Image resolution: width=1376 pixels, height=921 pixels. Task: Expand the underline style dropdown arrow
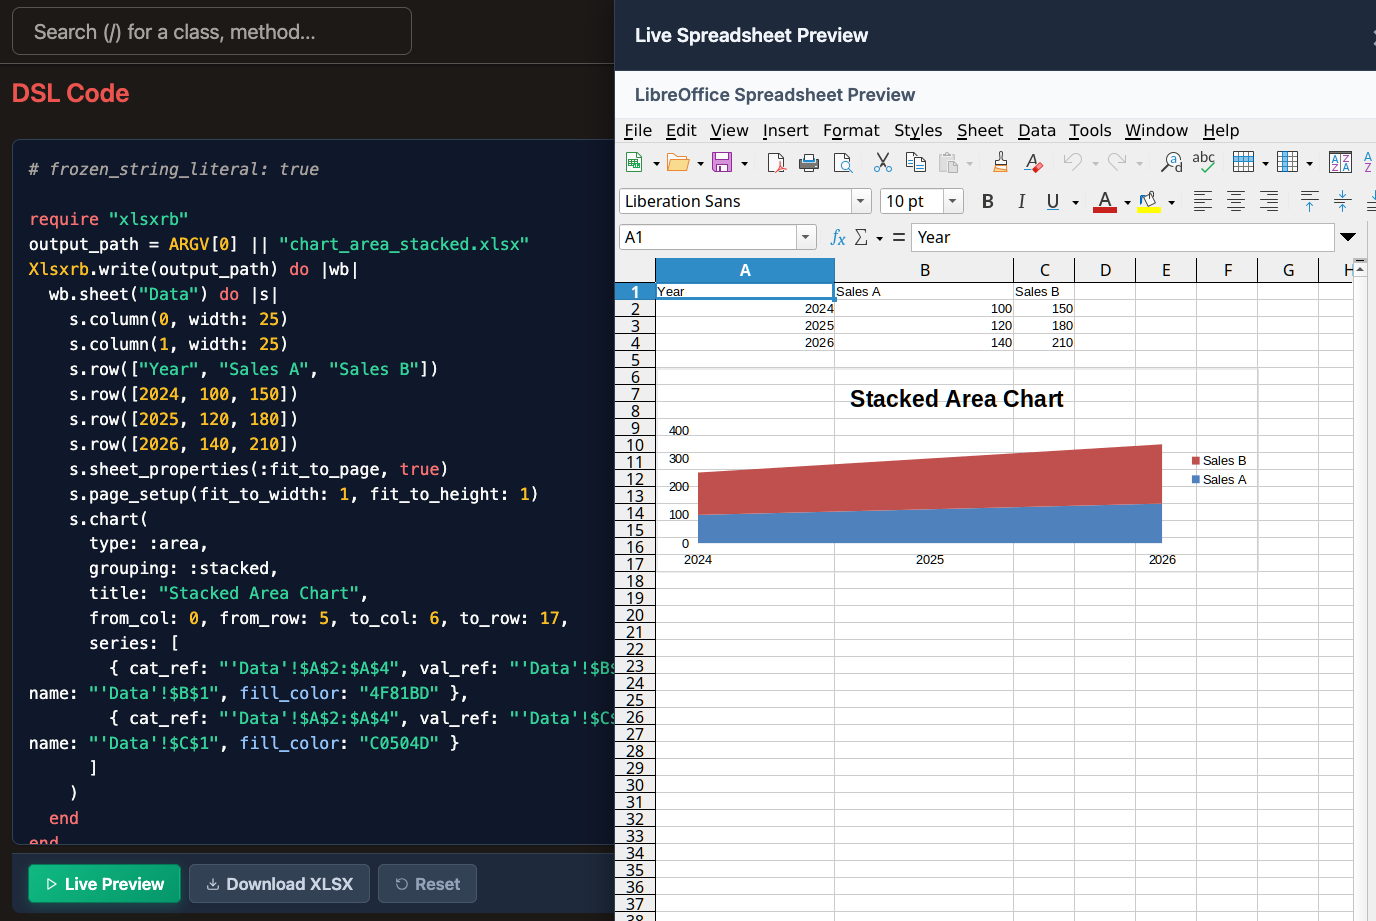click(1076, 202)
